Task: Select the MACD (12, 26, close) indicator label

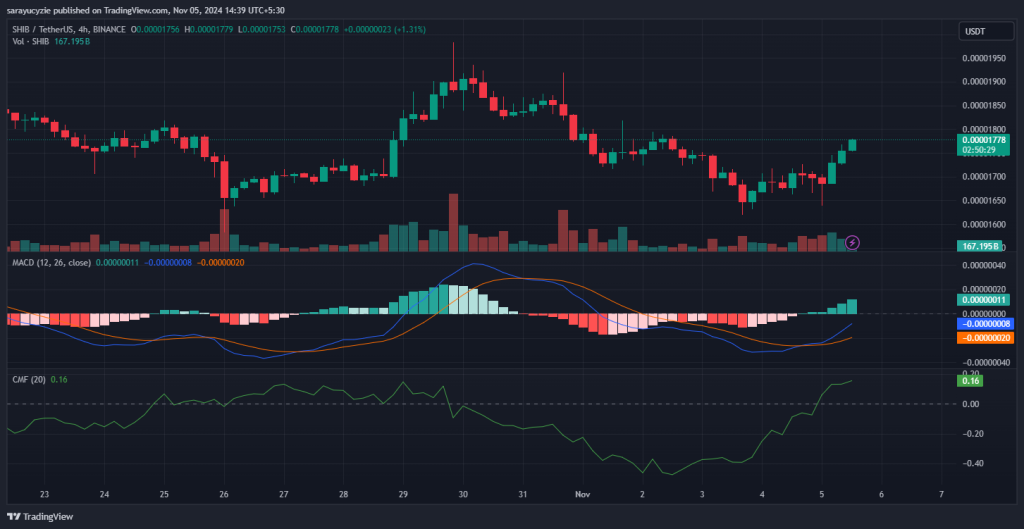Action: coord(49,262)
